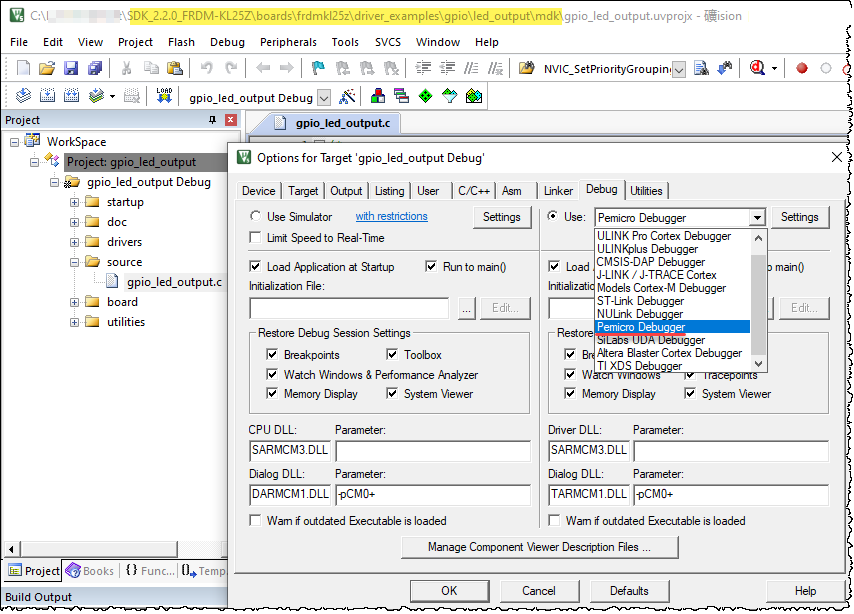
Task: Open Manage Run-Time Environment green diamond
Action: point(425,96)
